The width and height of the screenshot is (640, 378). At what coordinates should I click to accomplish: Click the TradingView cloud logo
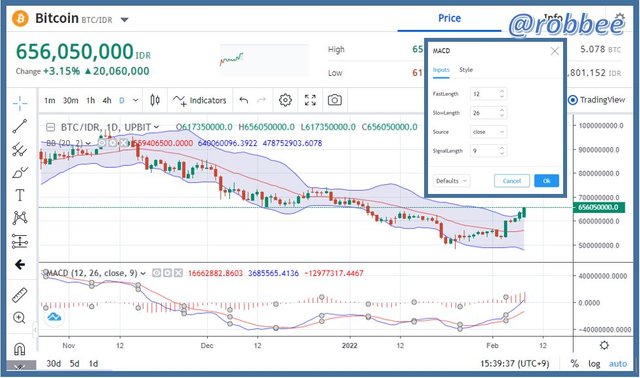coord(54,317)
